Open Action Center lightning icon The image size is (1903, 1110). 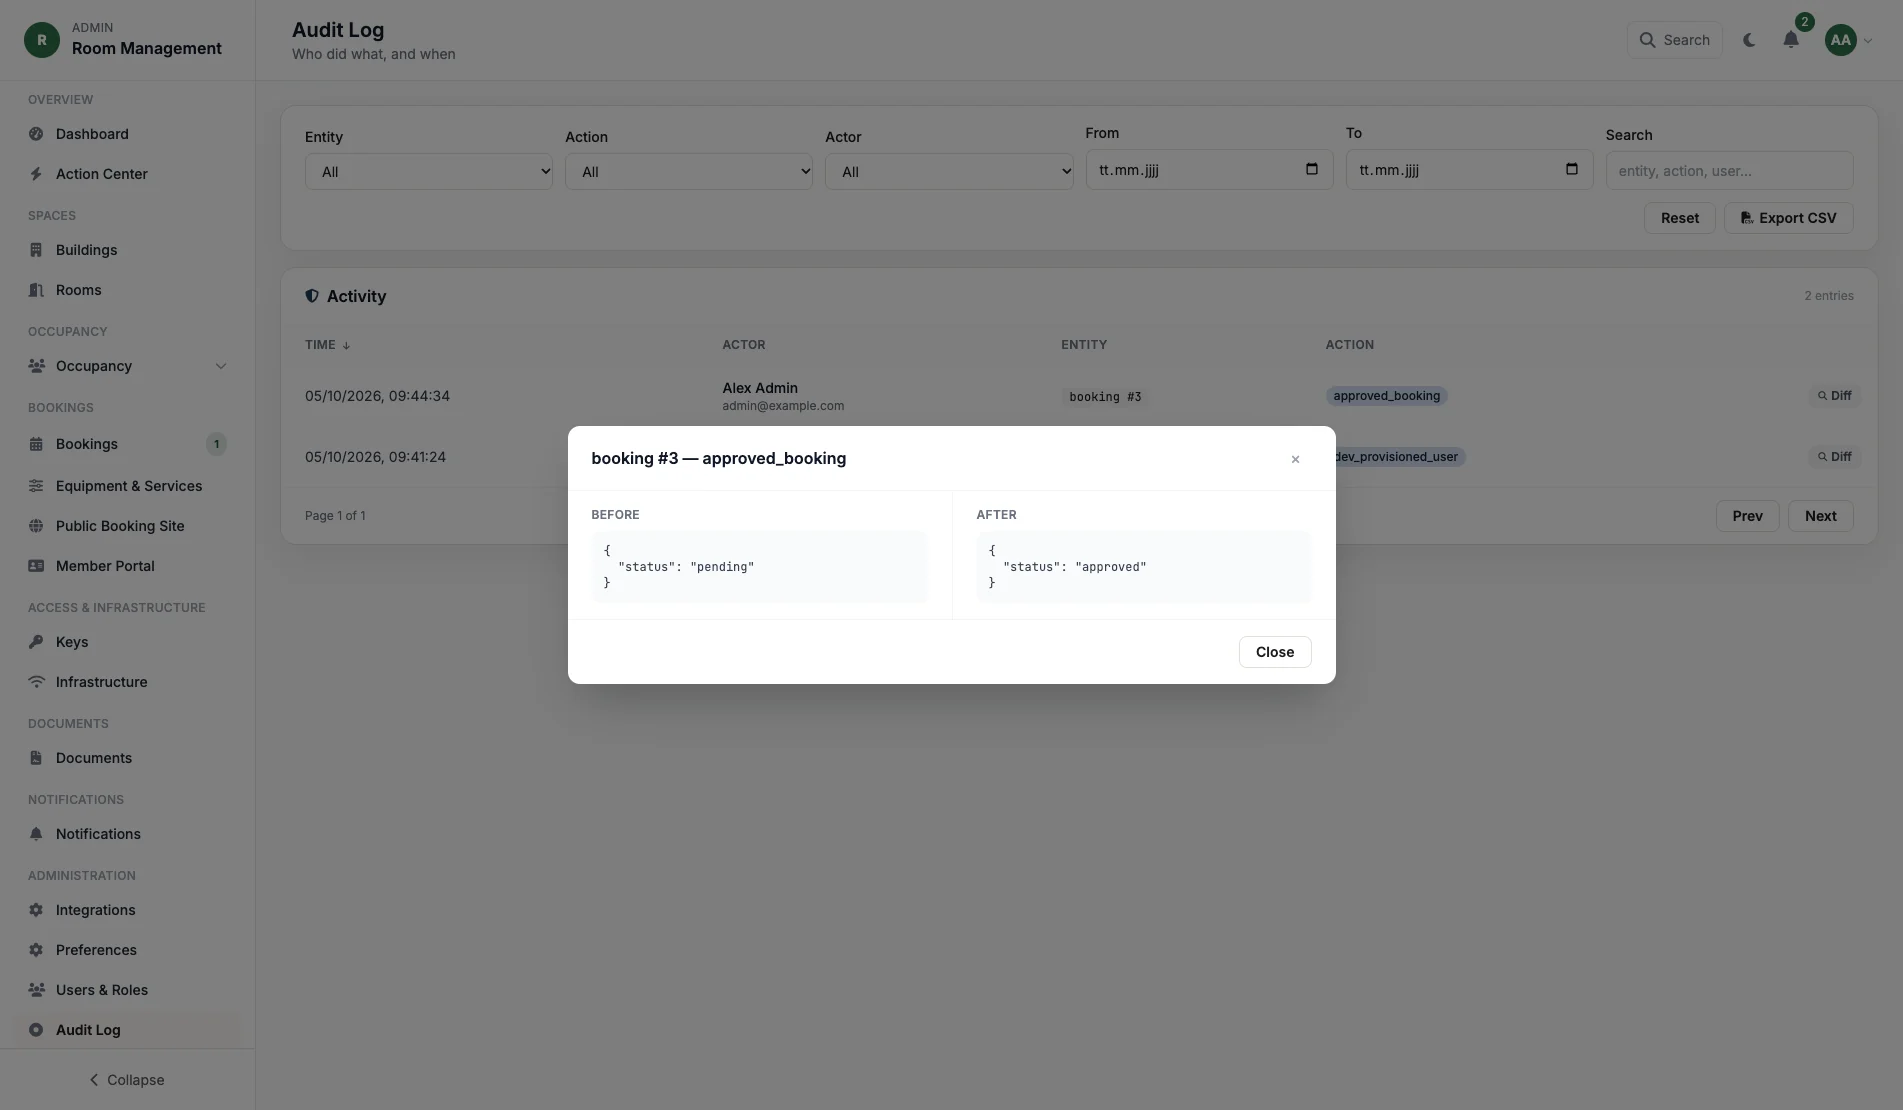click(x=36, y=174)
